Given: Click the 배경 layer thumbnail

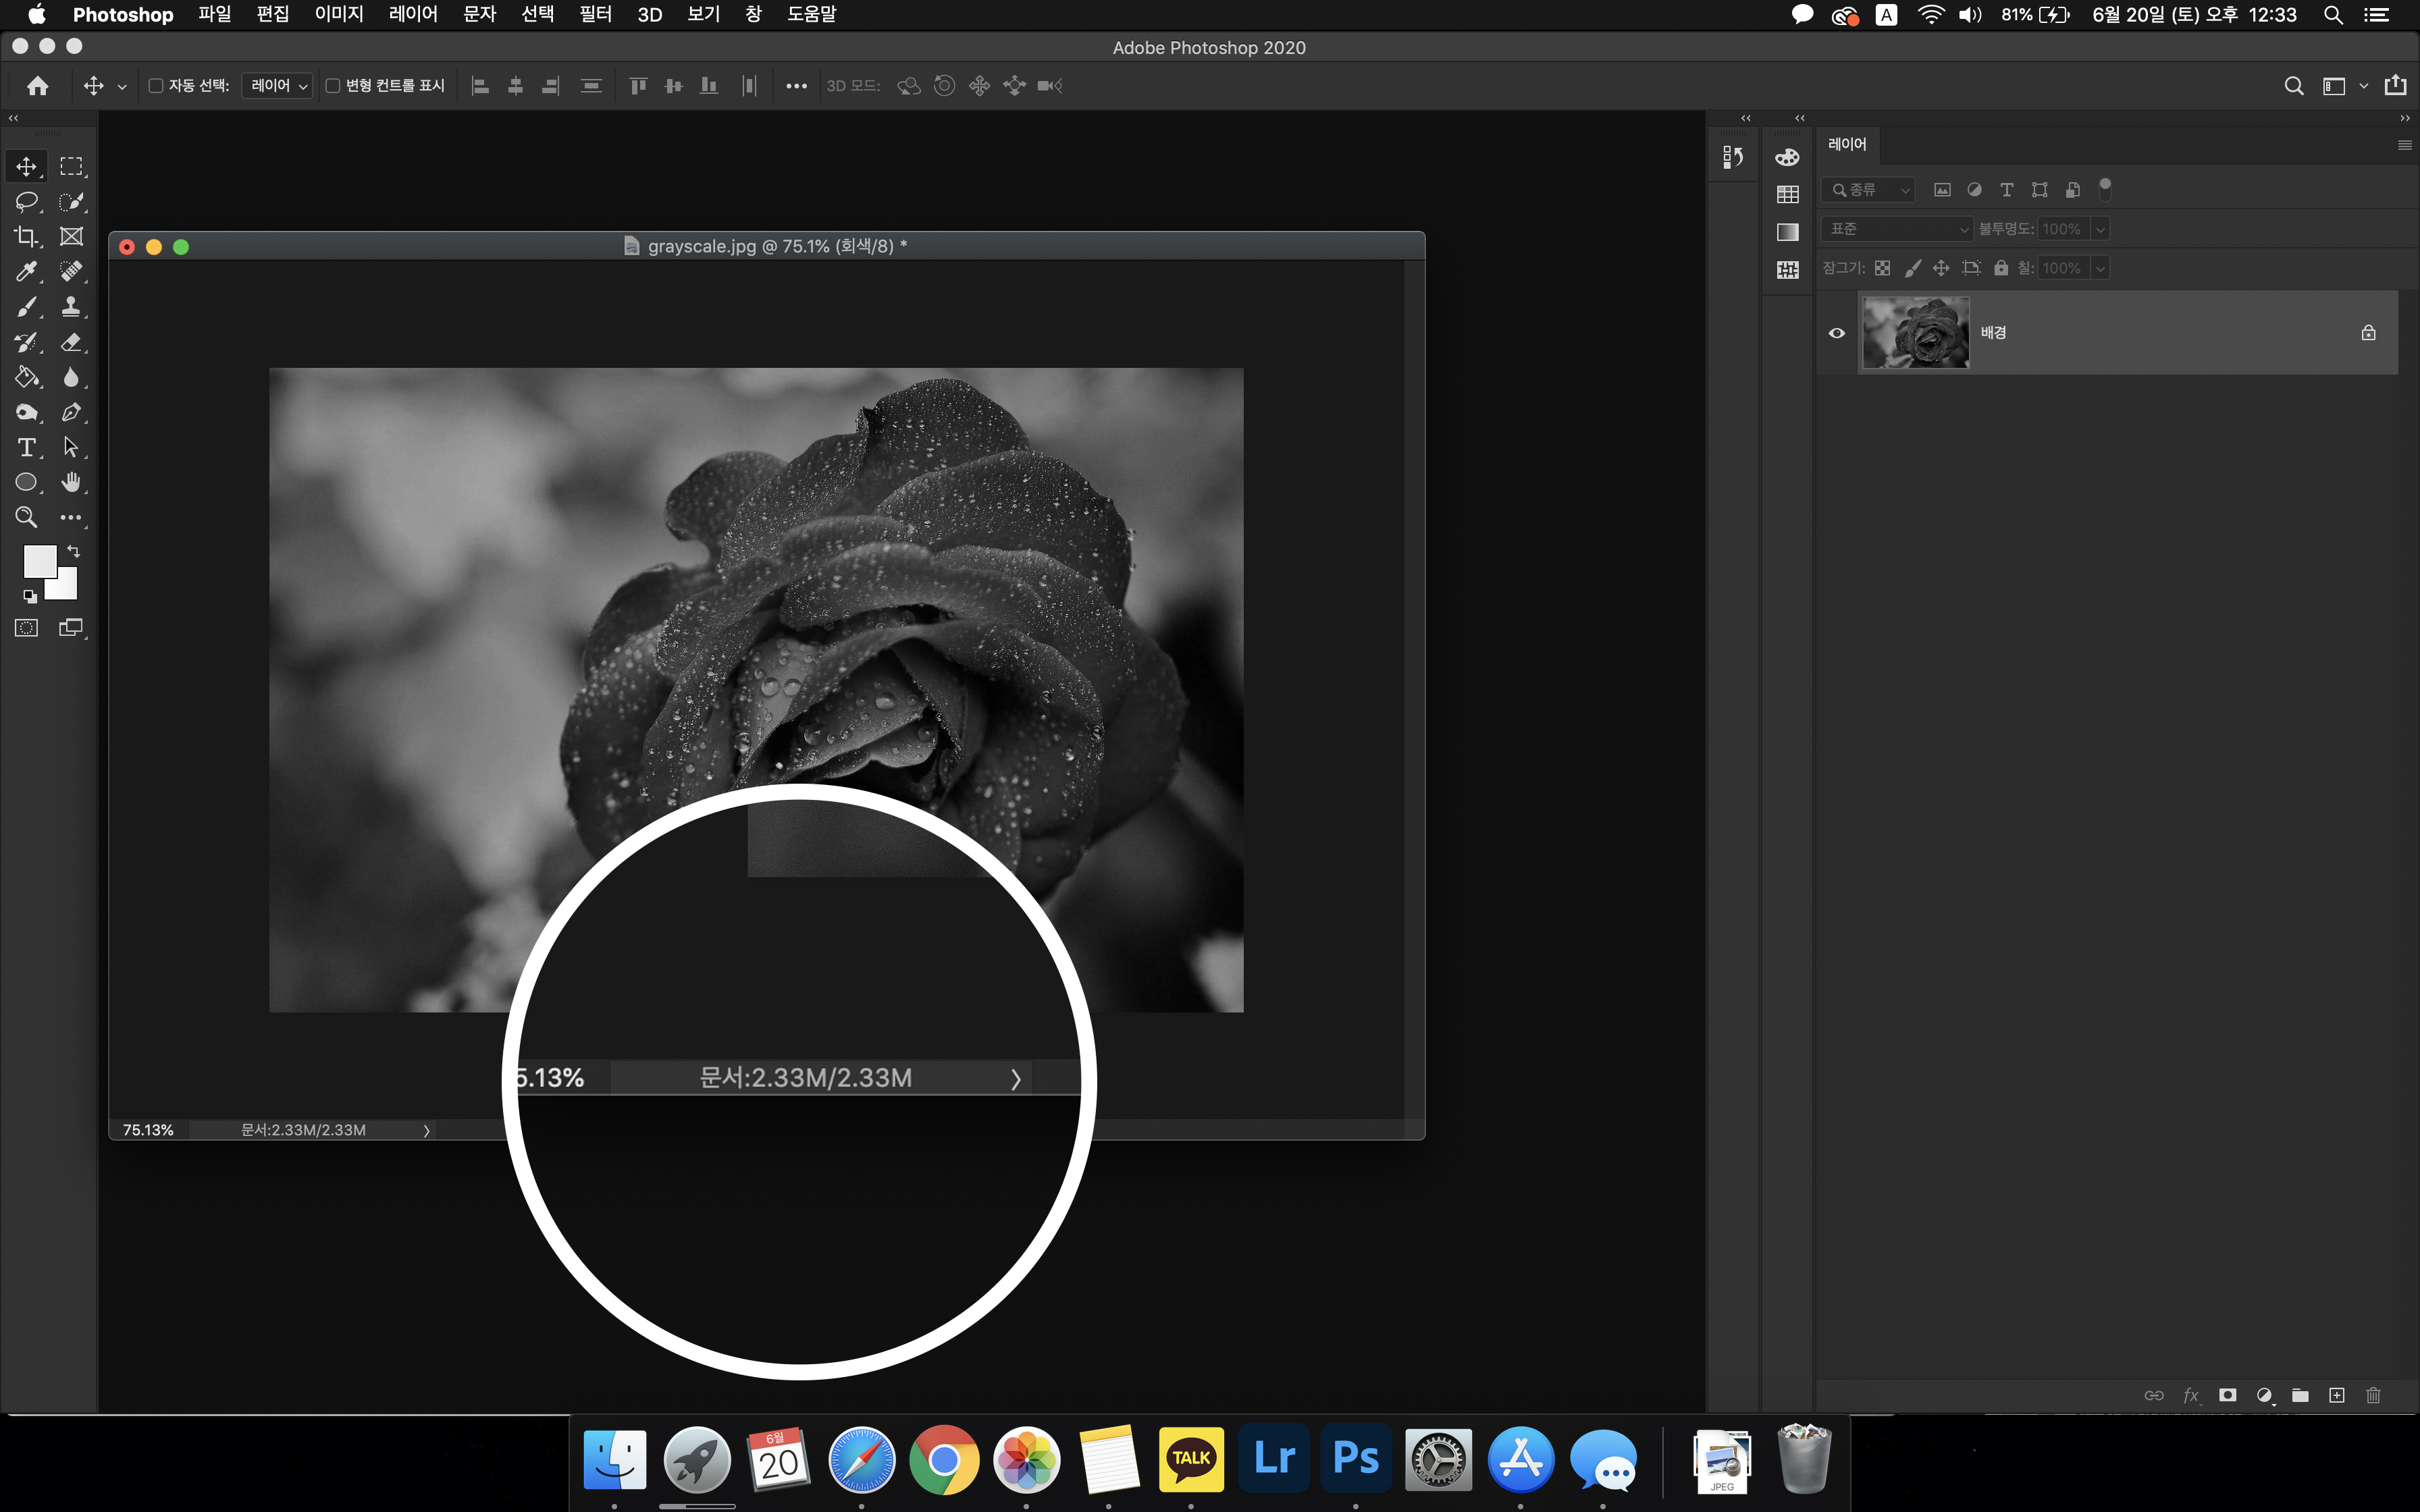Looking at the screenshot, I should tap(1915, 333).
